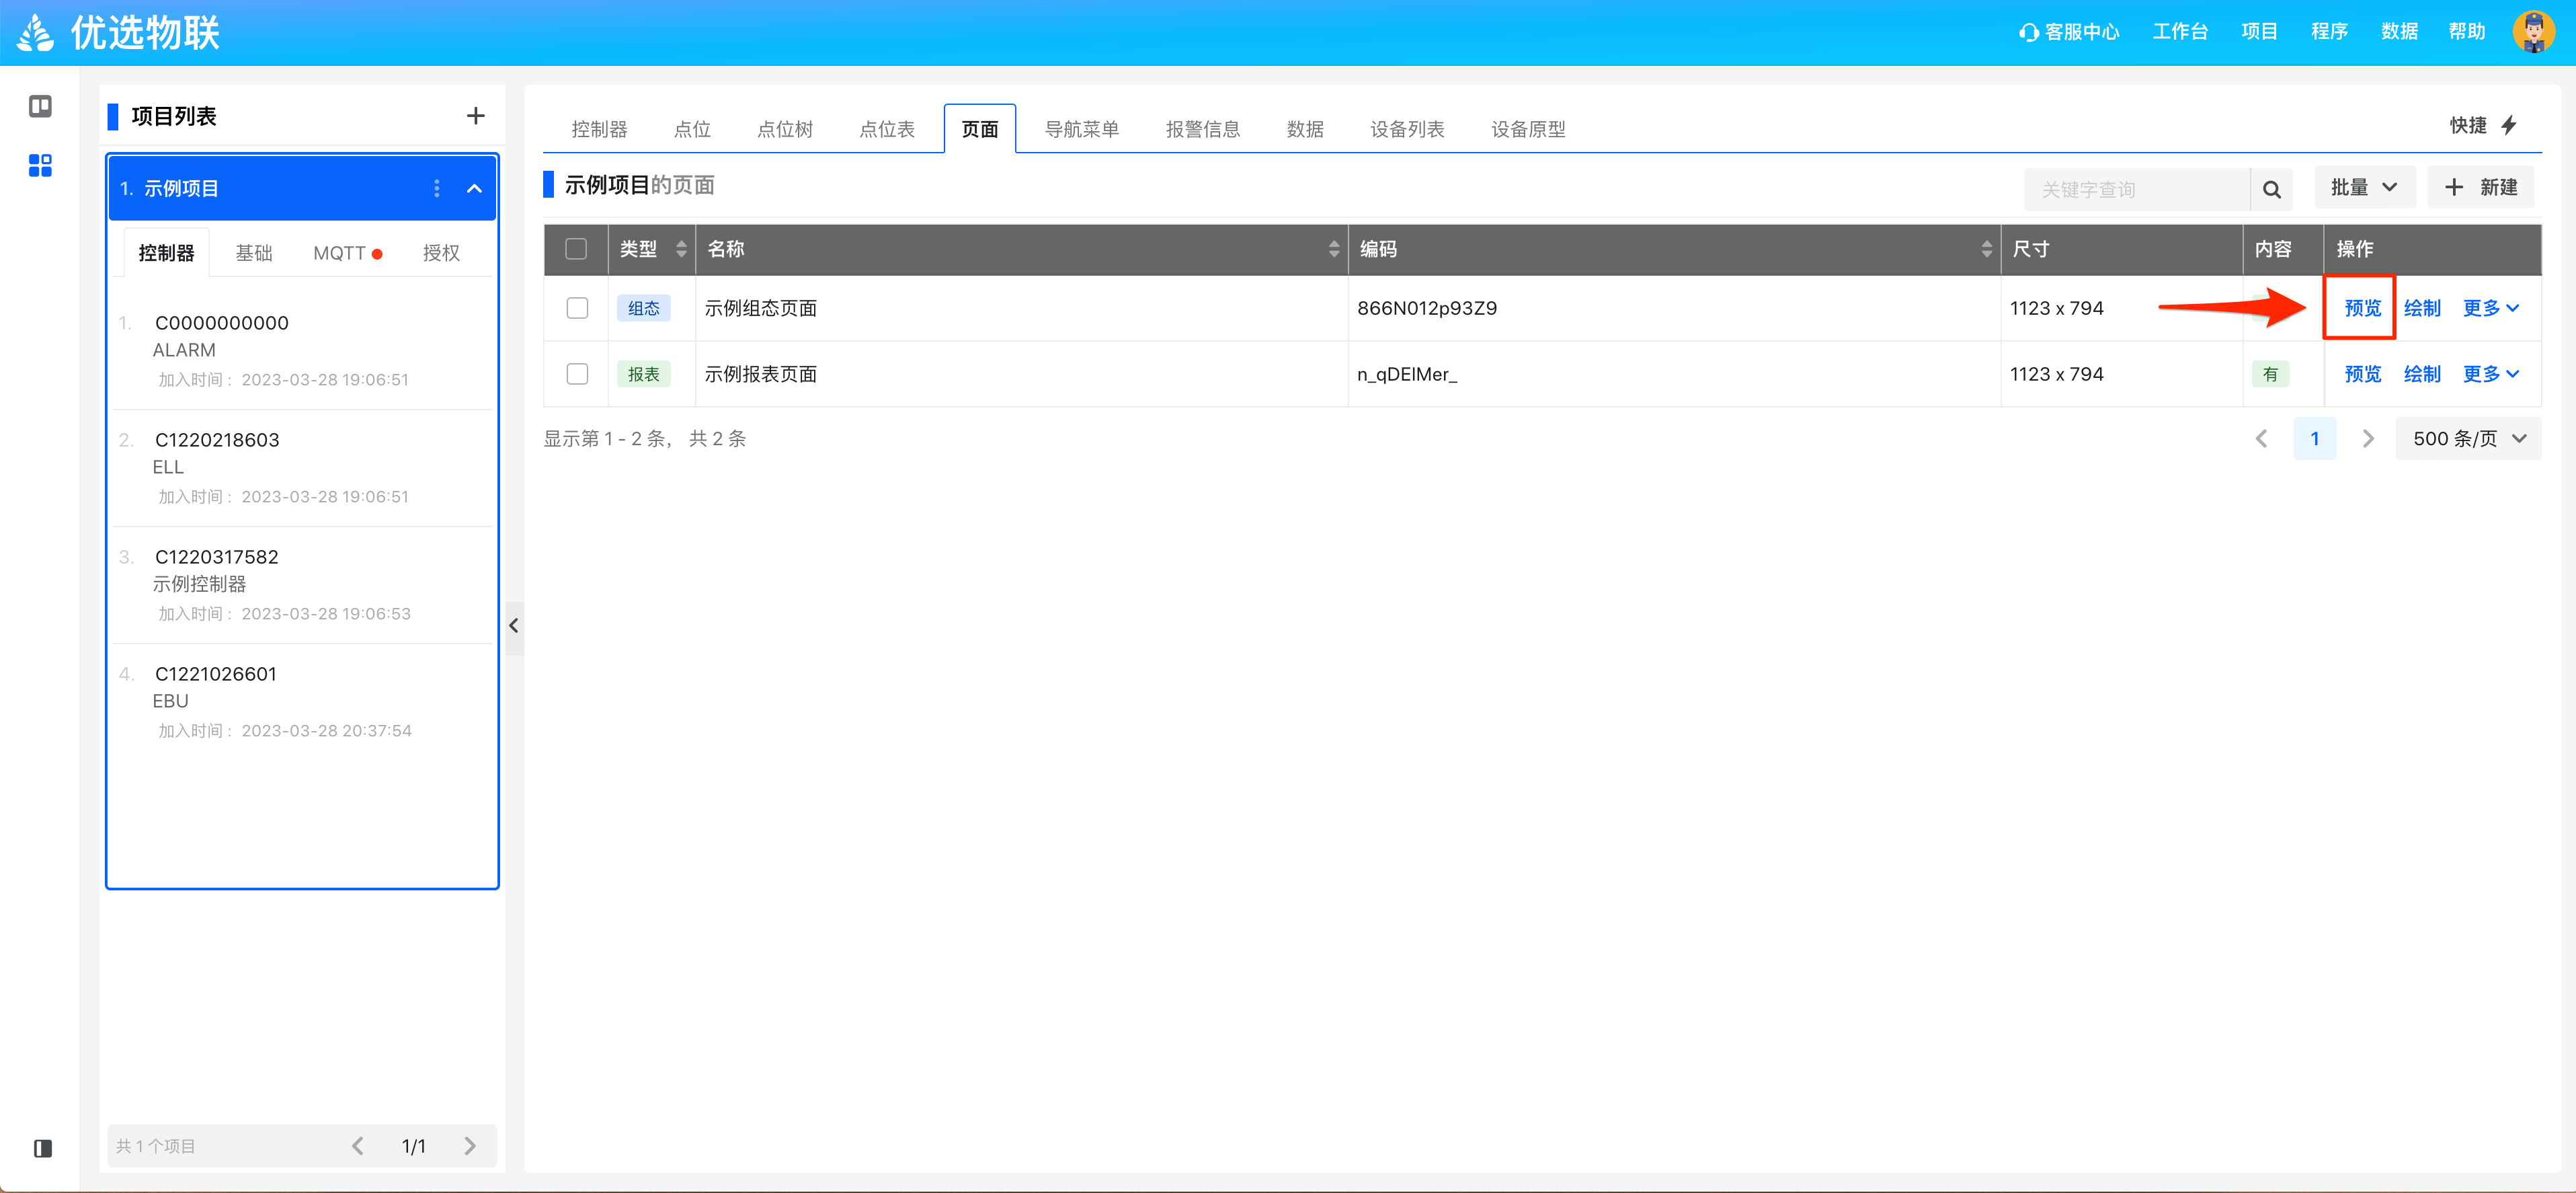Switch to the 导航菜单 tab
Screen dimensions: 2576x1193
click(1082, 129)
